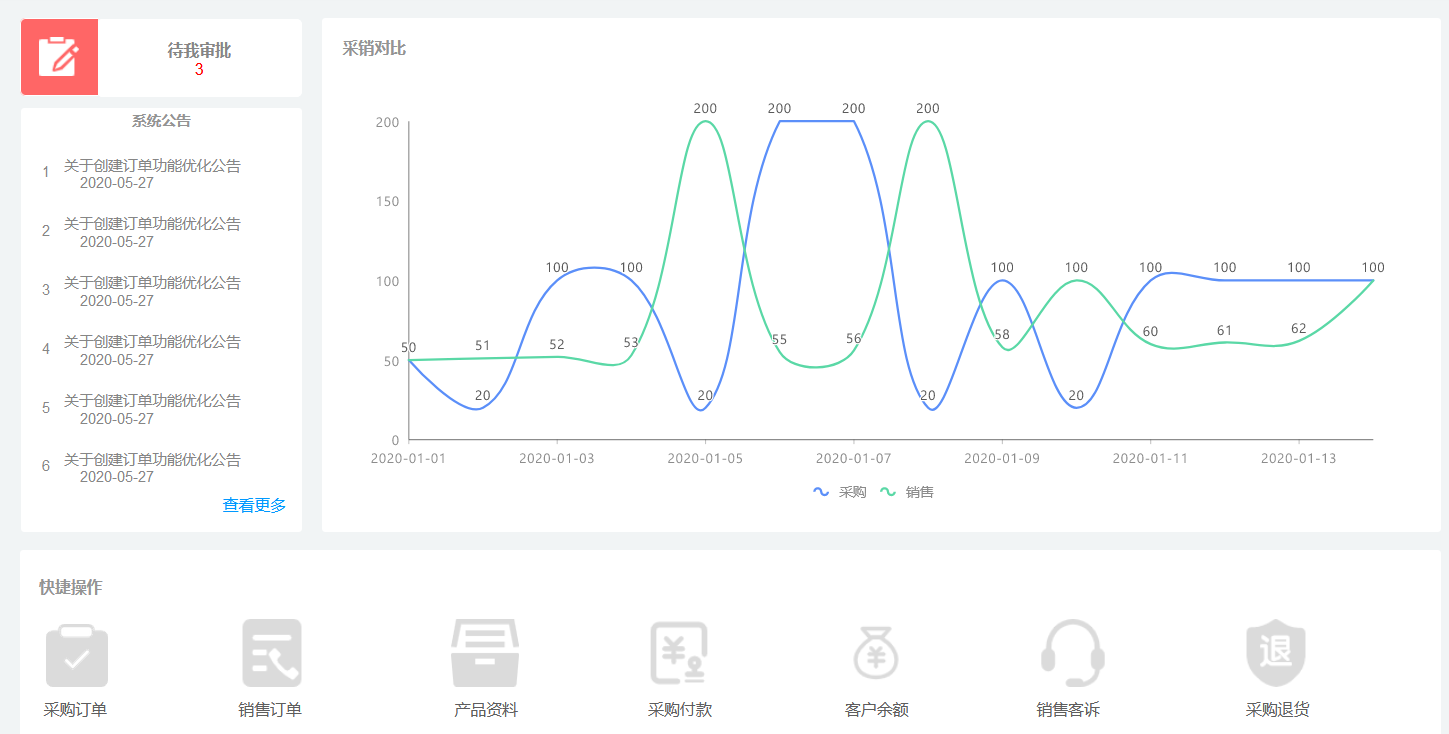Viewport: 1449px width, 734px height.
Task: Click the 系统公告 panel heading
Action: pos(161,121)
